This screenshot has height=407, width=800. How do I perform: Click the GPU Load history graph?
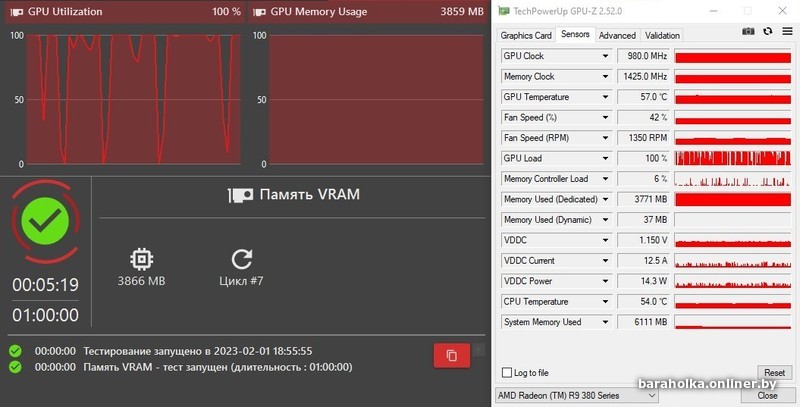732,158
